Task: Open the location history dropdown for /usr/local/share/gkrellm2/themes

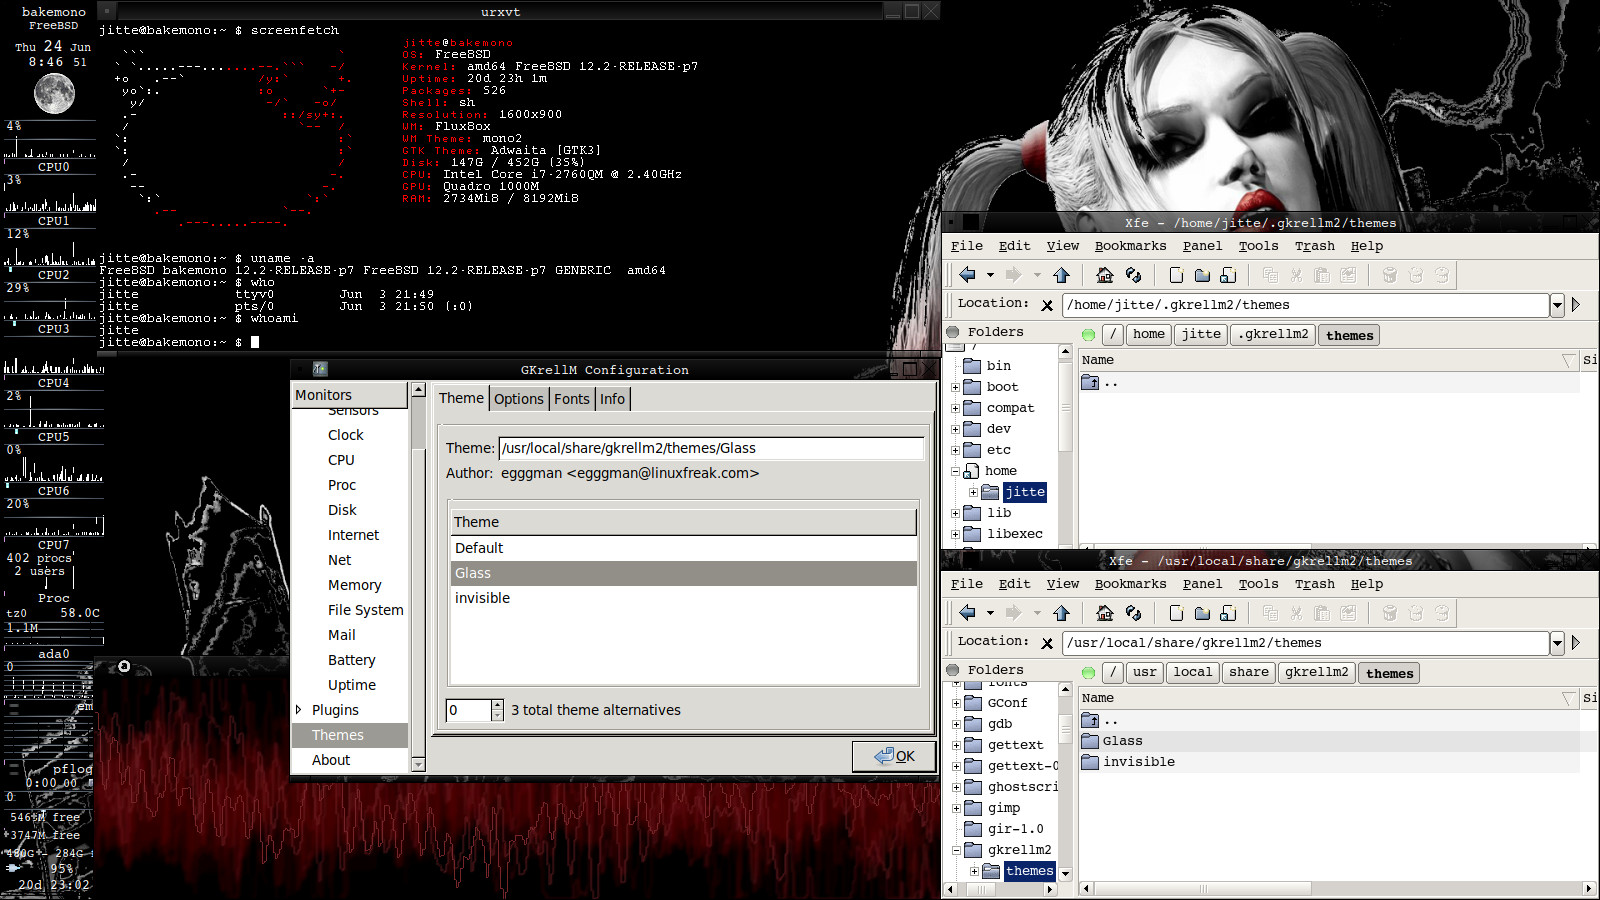Action: 1557,644
